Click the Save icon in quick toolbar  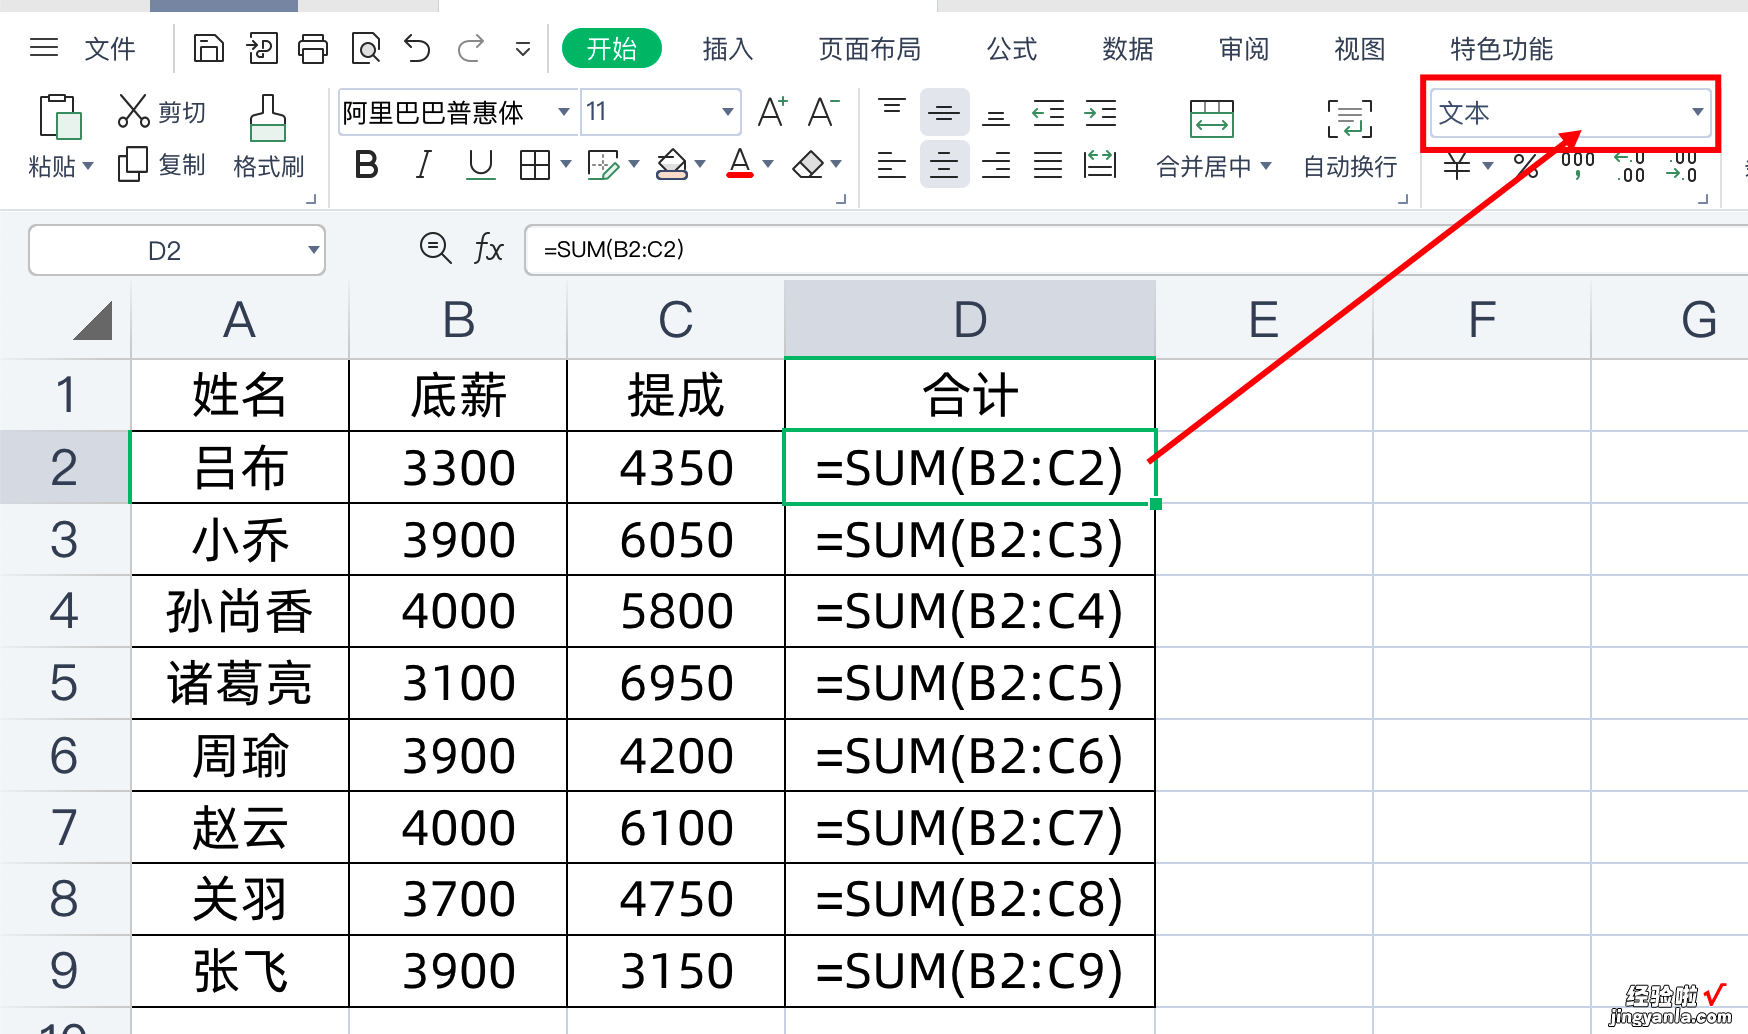point(208,48)
